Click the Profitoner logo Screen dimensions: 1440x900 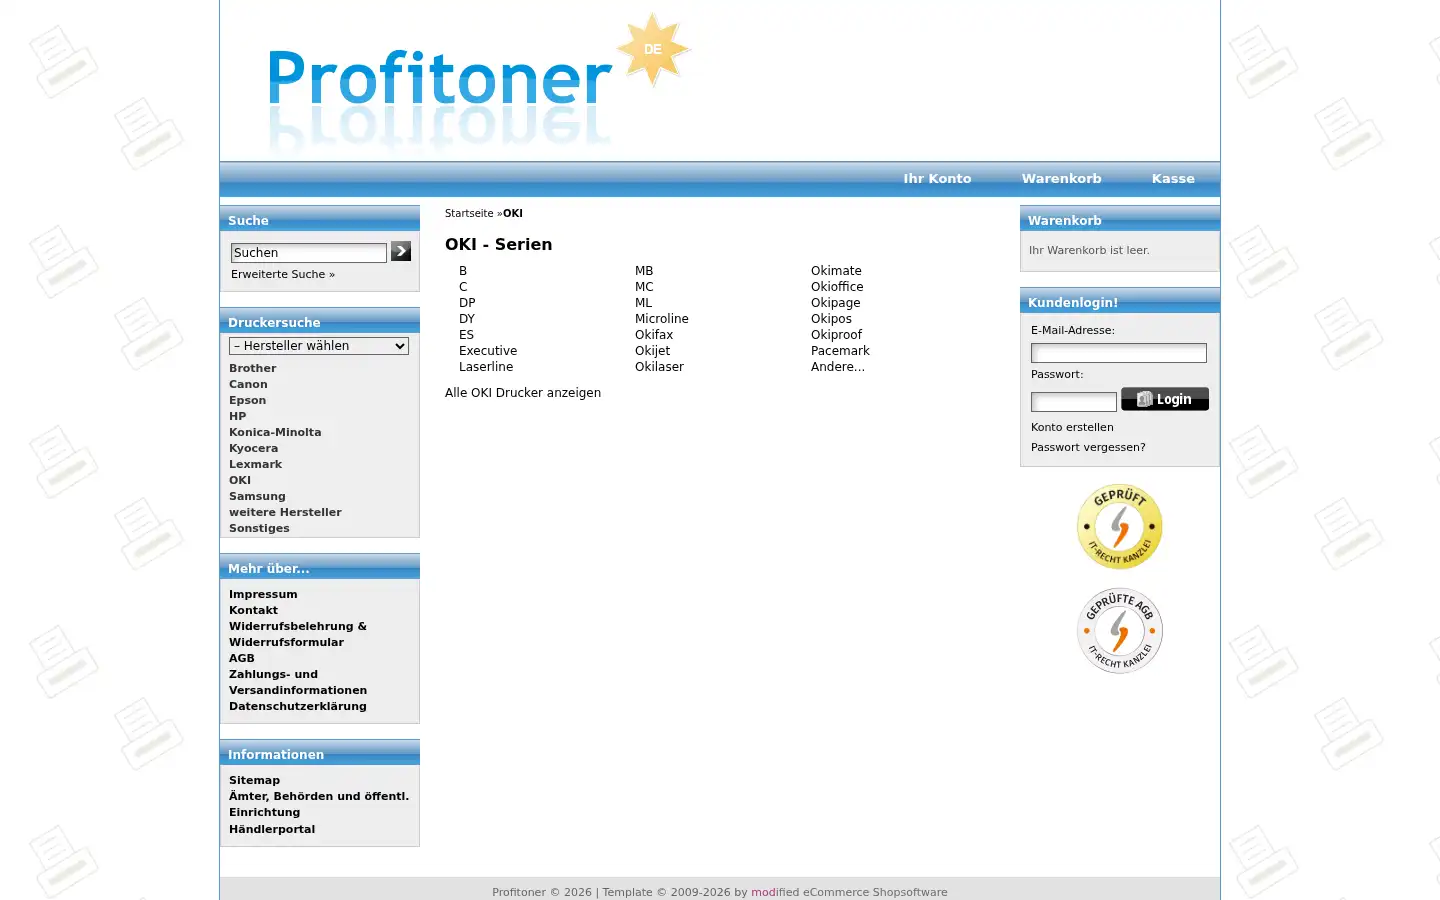(x=479, y=84)
